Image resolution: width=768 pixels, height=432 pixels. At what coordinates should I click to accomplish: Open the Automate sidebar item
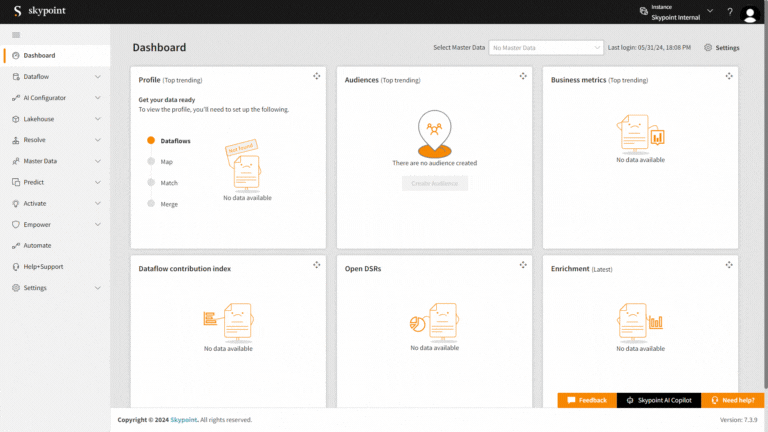pyautogui.click(x=37, y=245)
